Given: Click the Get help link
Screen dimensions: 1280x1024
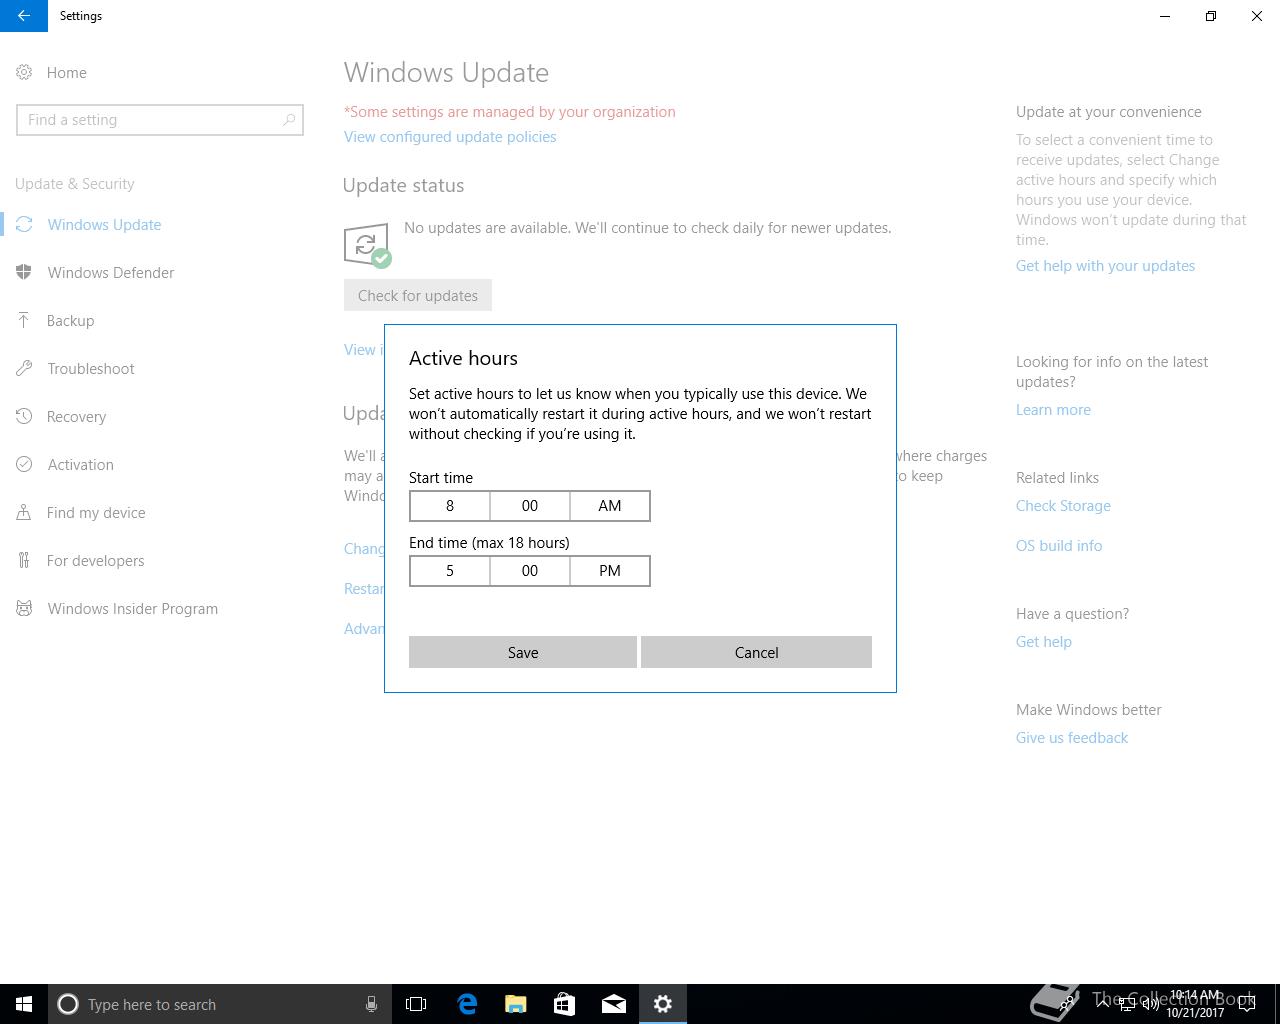Looking at the screenshot, I should pyautogui.click(x=1043, y=642).
